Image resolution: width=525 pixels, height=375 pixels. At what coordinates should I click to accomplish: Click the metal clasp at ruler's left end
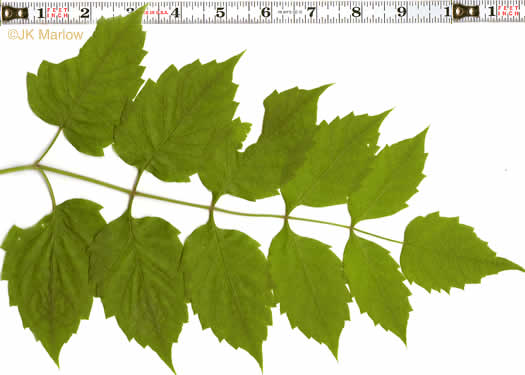tap(15, 13)
